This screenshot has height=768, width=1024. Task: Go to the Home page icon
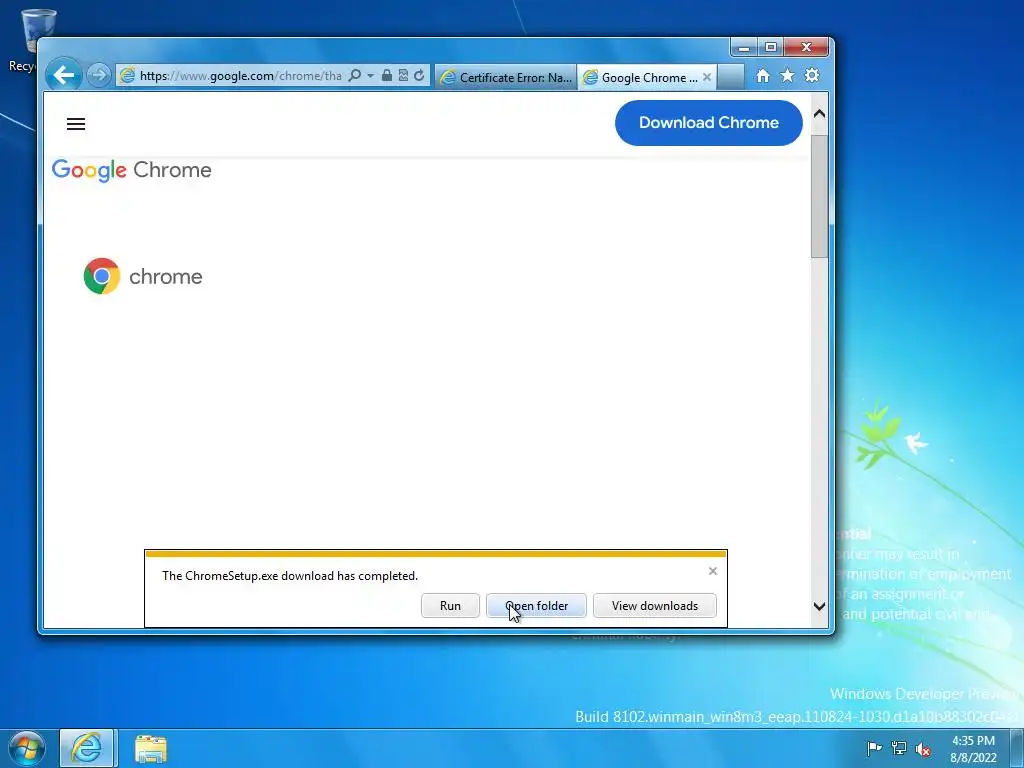coord(763,76)
